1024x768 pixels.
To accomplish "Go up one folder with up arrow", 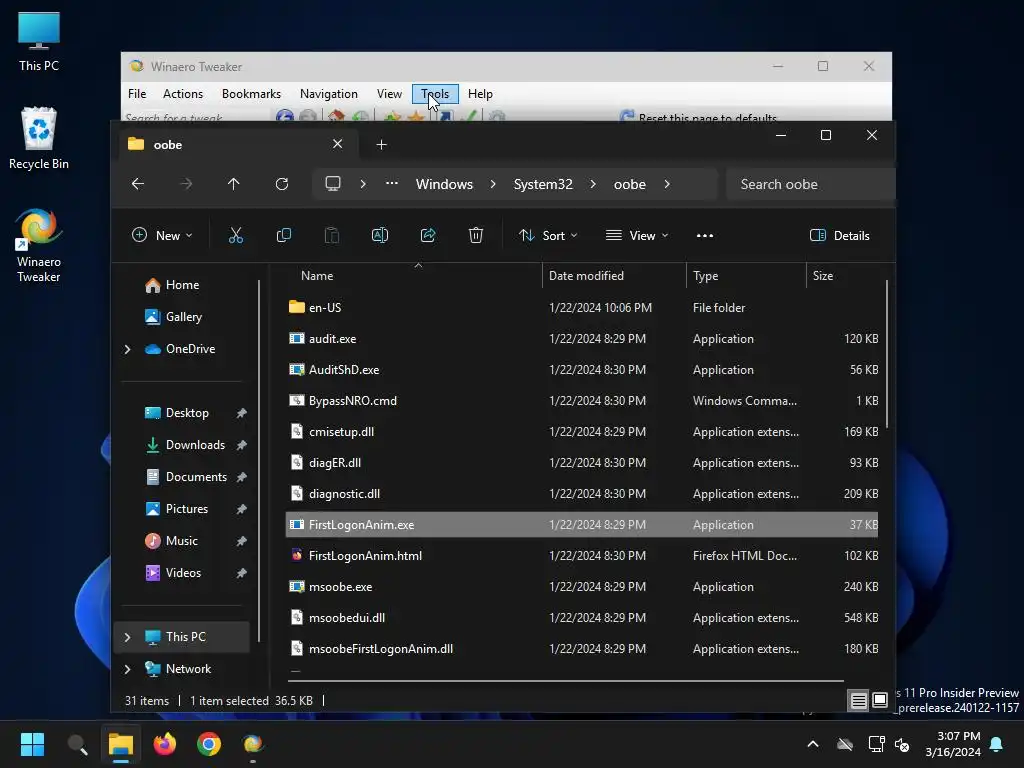I will tap(233, 184).
